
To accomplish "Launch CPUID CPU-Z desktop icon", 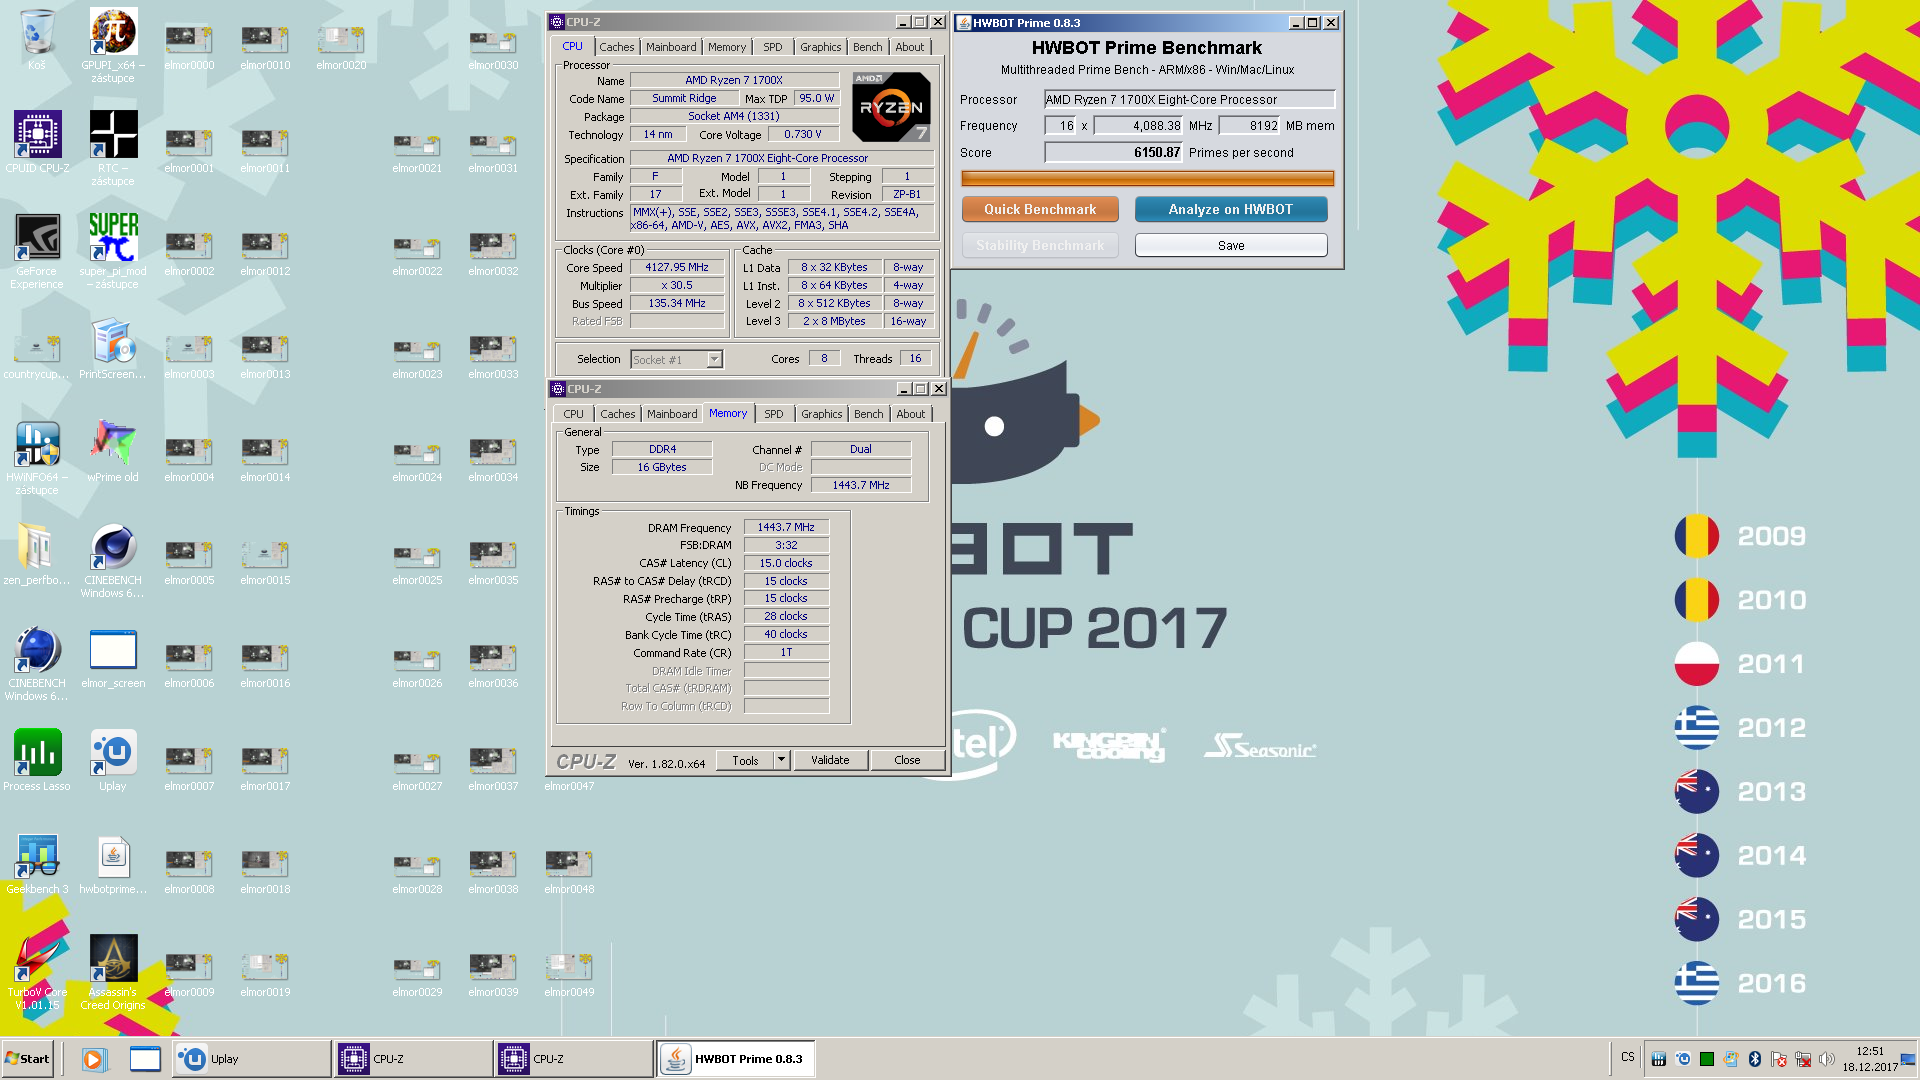I will click(37, 142).
